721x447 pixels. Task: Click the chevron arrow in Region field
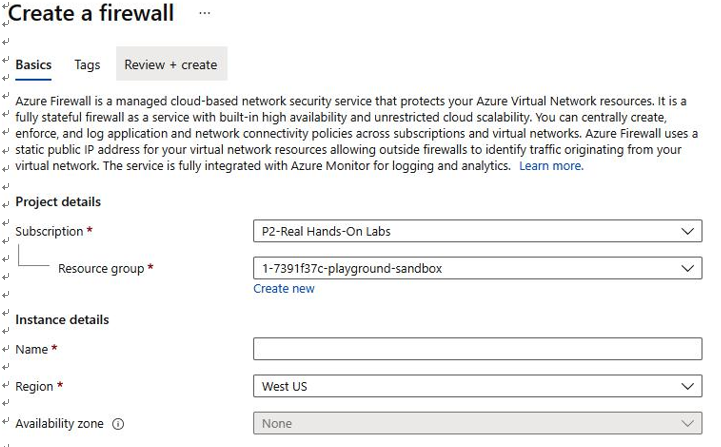point(687,386)
